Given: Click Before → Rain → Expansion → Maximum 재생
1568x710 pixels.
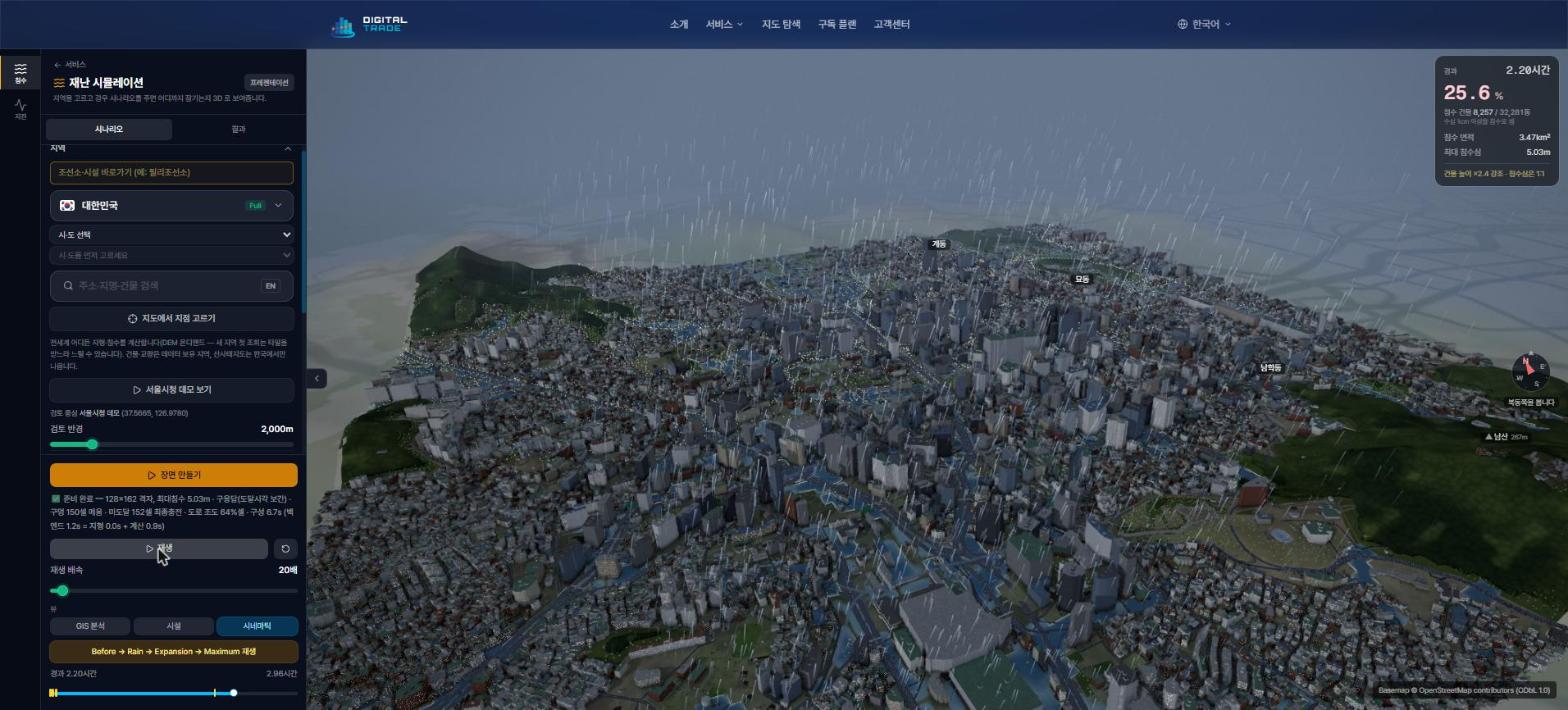Looking at the screenshot, I should click(173, 652).
